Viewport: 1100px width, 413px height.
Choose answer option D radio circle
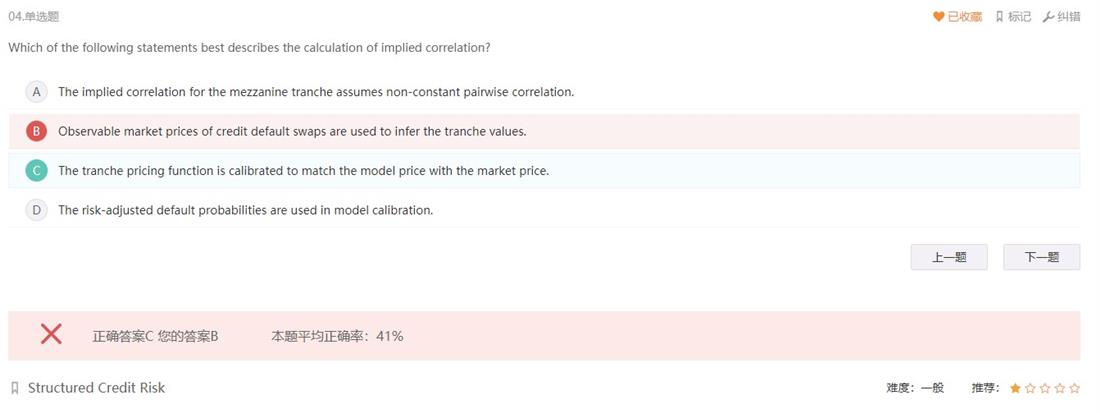(x=36, y=210)
